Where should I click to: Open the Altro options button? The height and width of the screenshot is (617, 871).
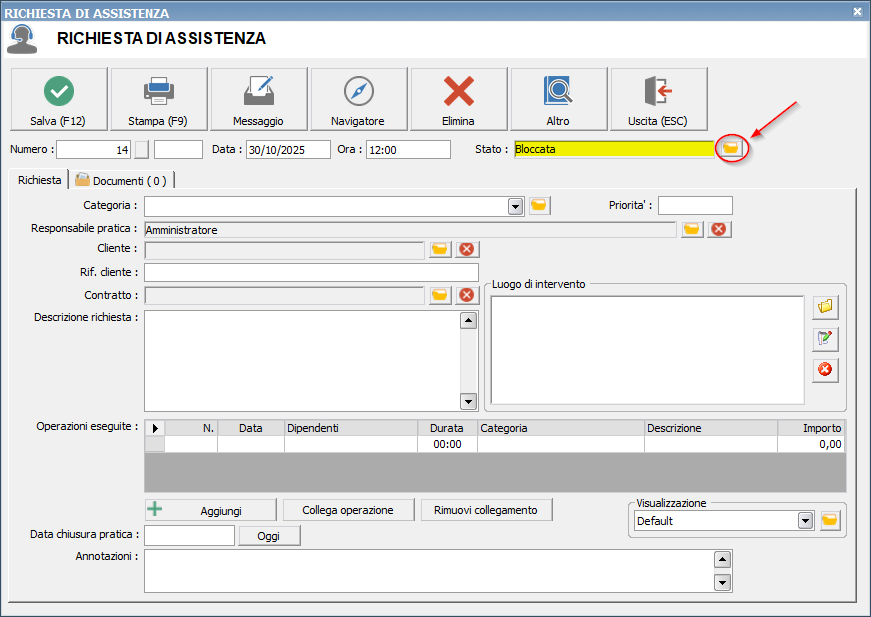tap(559, 99)
